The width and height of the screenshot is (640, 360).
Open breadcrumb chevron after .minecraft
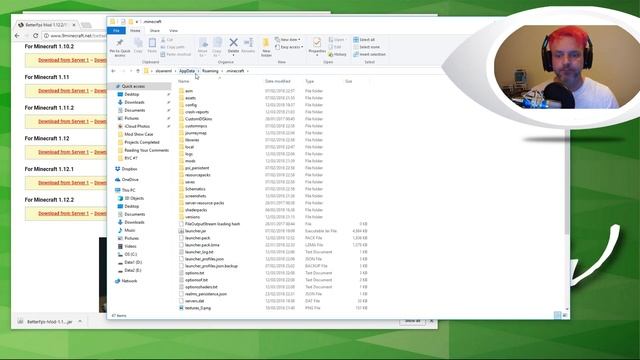point(247,71)
